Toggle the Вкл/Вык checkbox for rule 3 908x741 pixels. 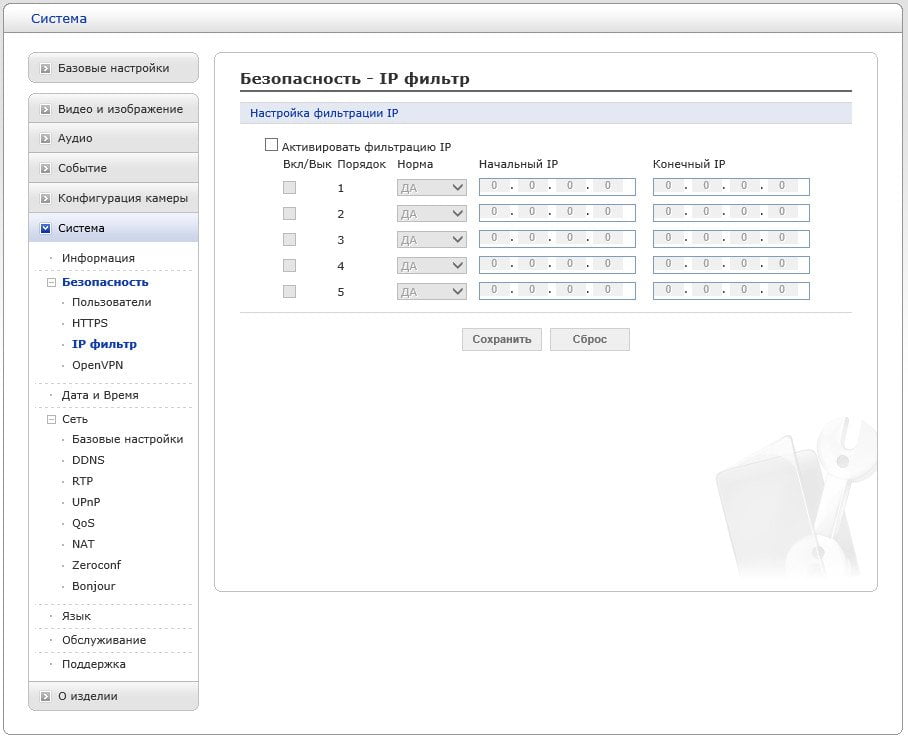pos(290,240)
